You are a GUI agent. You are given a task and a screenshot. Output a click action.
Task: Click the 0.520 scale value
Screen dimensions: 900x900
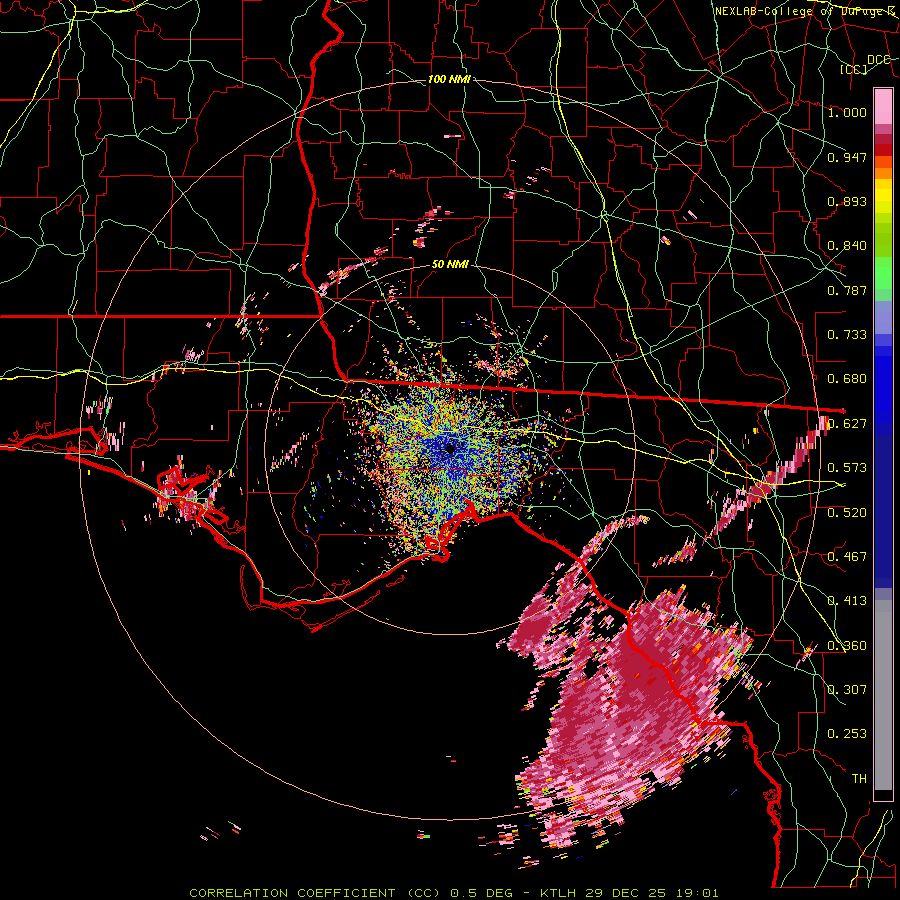847,513
